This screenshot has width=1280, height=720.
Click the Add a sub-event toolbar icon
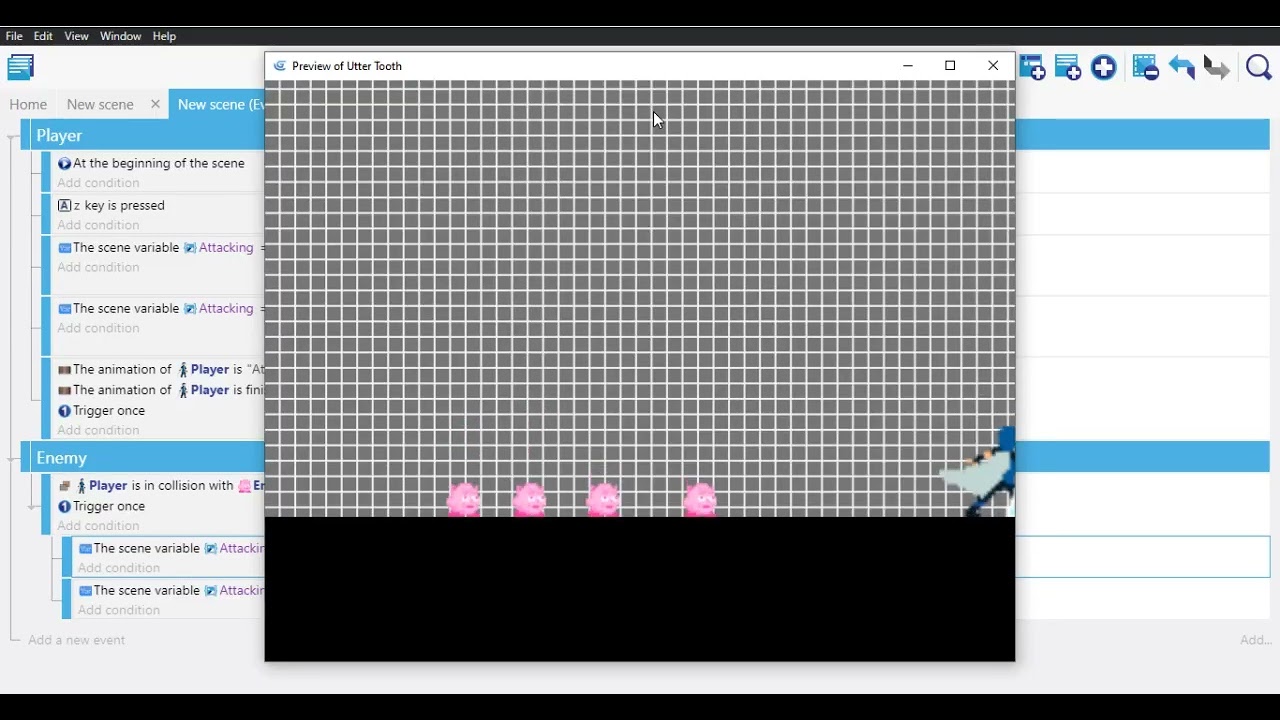(1068, 67)
